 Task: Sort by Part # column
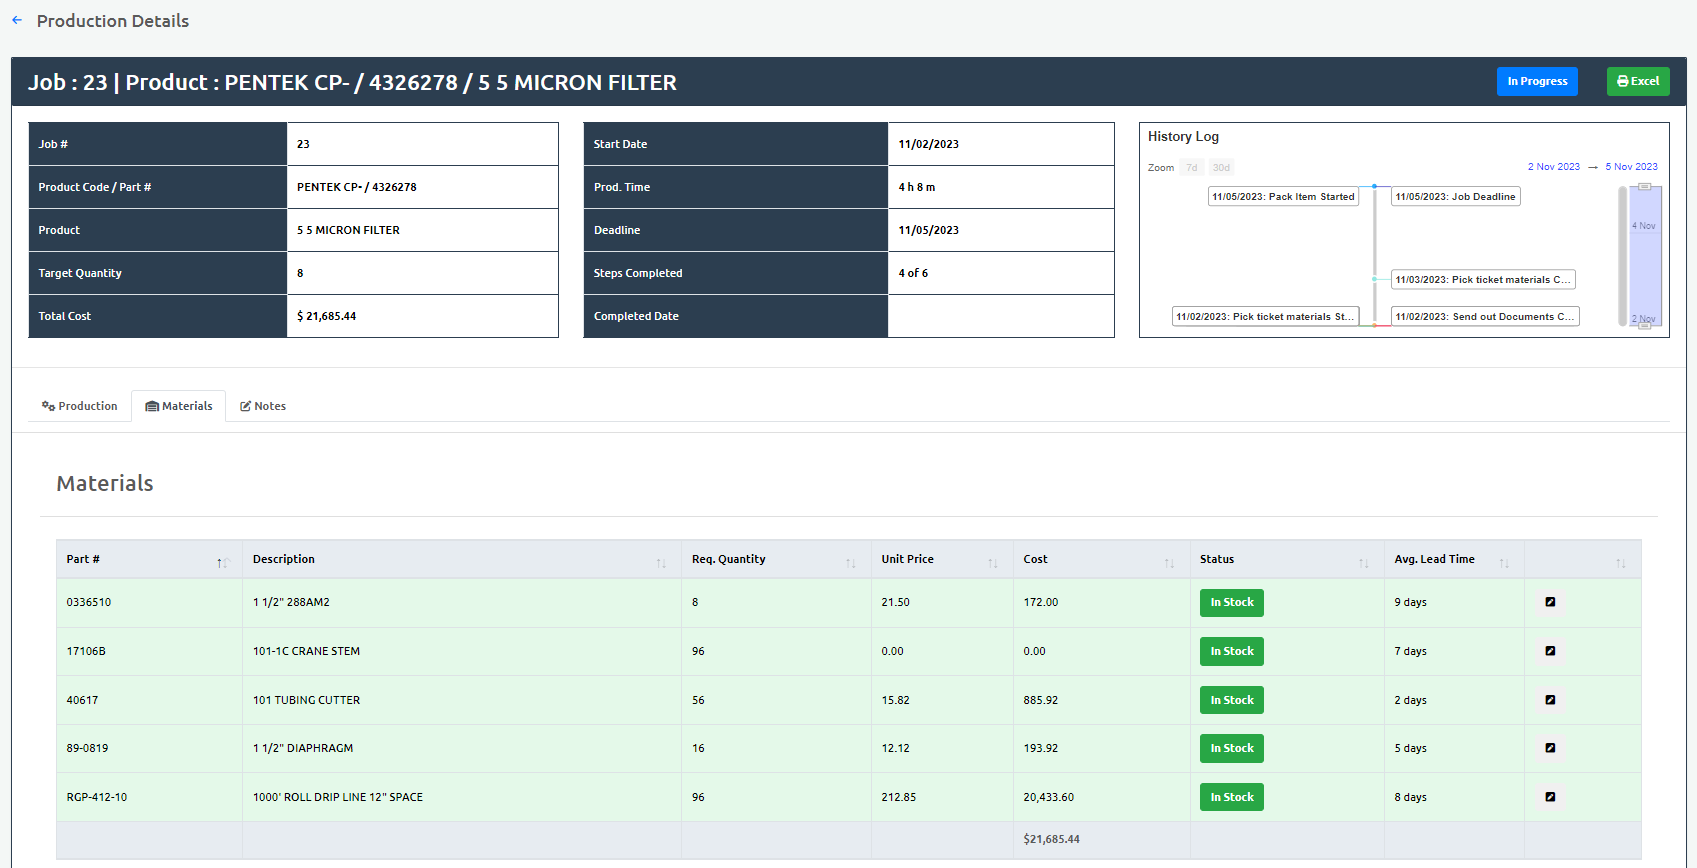(149, 559)
